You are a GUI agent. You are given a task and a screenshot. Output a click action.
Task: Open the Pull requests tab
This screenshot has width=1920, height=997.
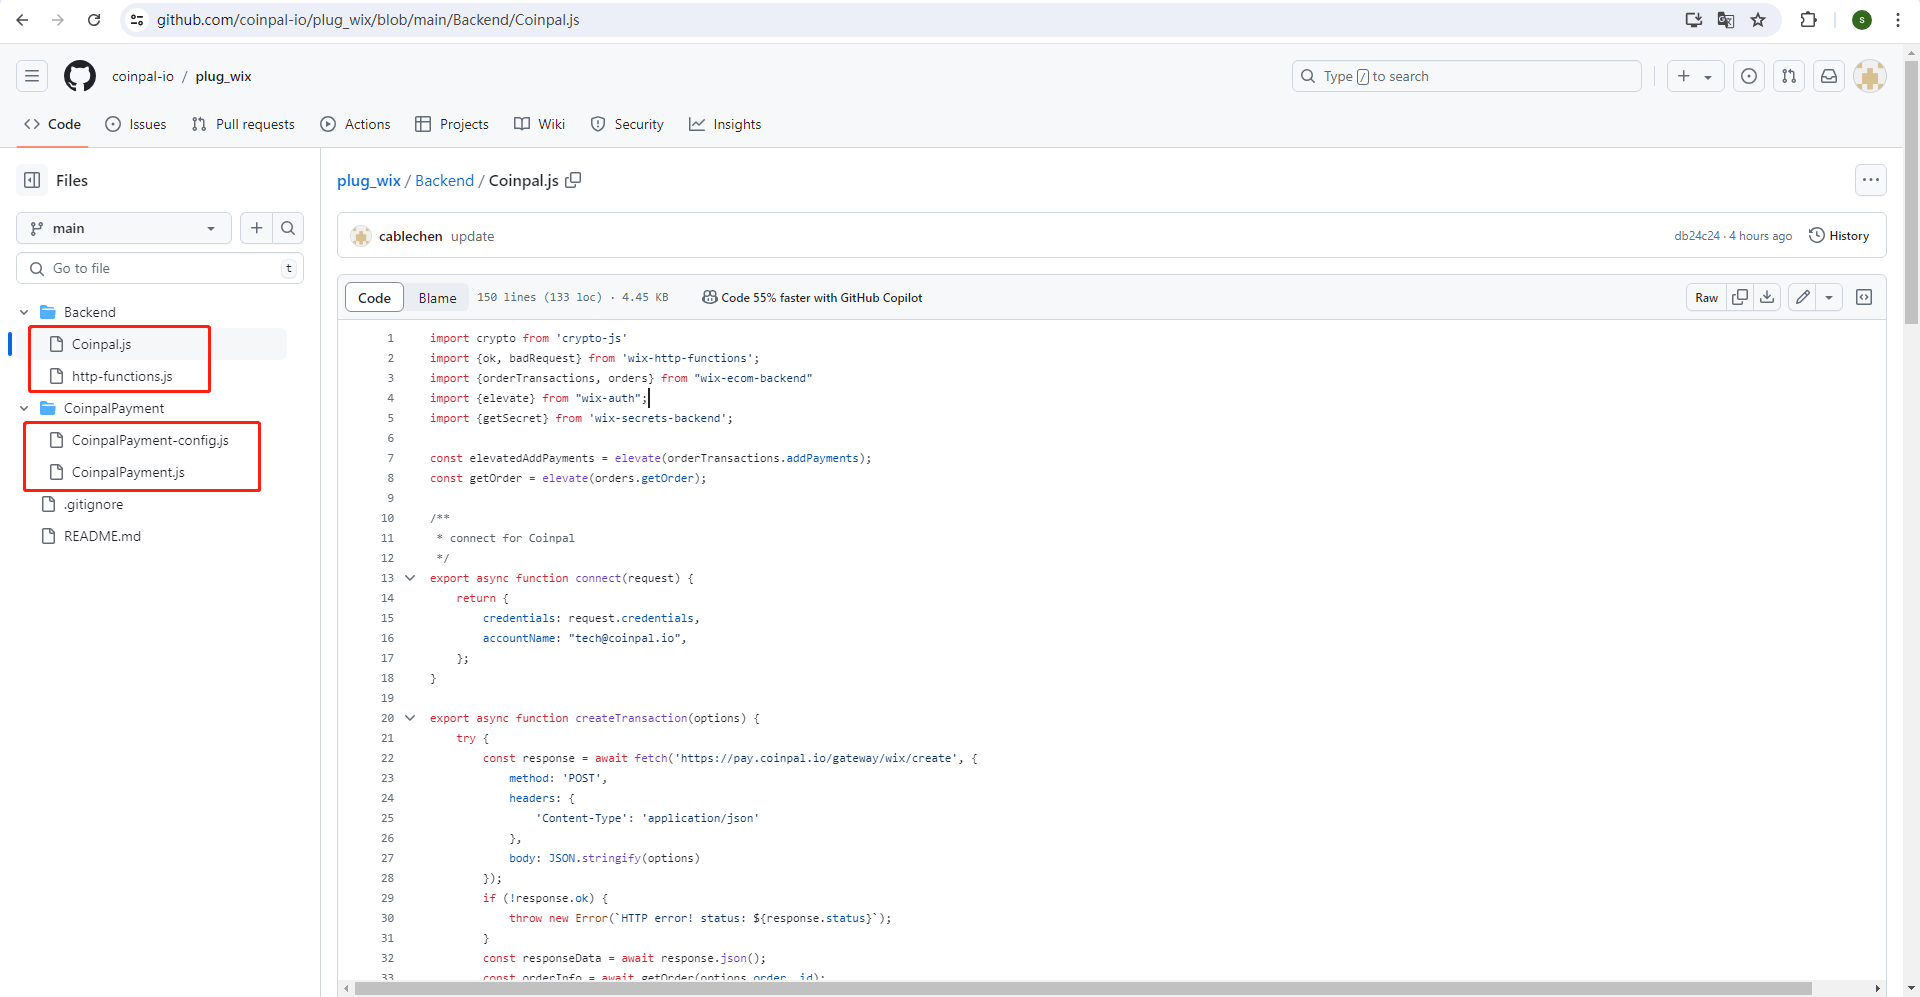pos(243,124)
